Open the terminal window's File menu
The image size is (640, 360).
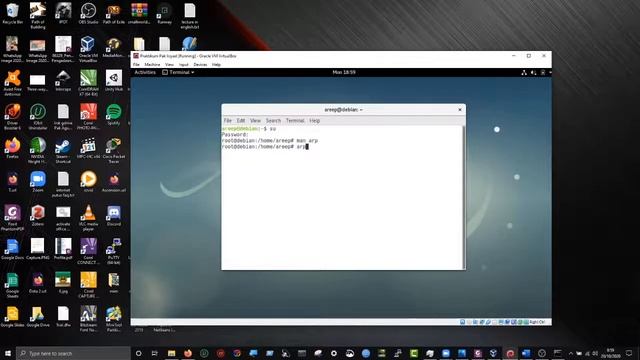coord(228,121)
